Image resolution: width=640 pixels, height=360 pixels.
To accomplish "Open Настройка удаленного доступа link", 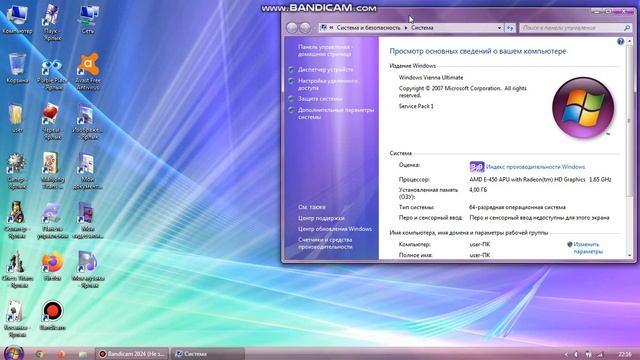I will [328, 84].
